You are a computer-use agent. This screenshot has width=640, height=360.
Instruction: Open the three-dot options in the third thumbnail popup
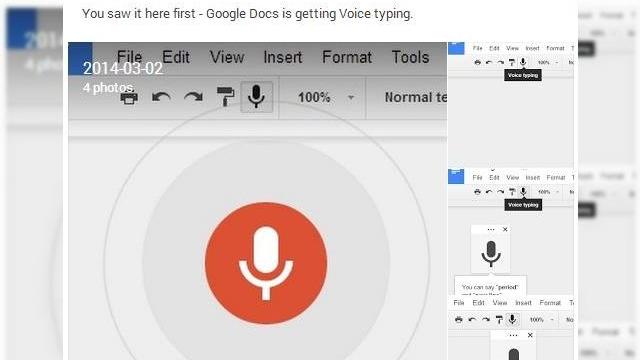click(513, 335)
